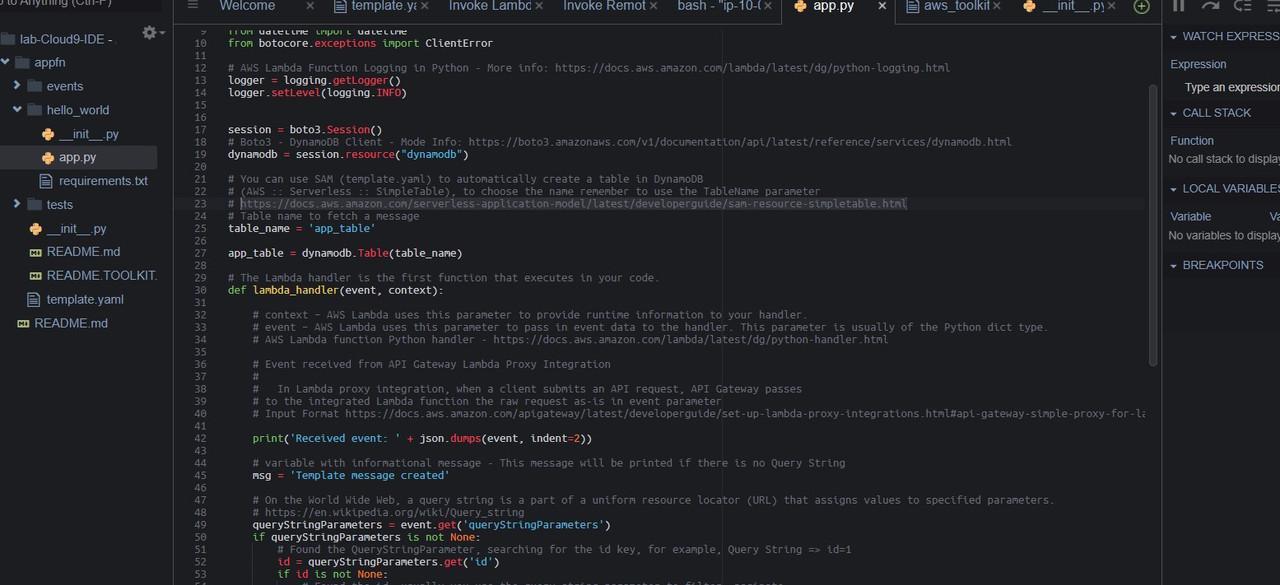Switch to the Invoke Remote tab
This screenshot has width=1280, height=585.
[x=603, y=6]
